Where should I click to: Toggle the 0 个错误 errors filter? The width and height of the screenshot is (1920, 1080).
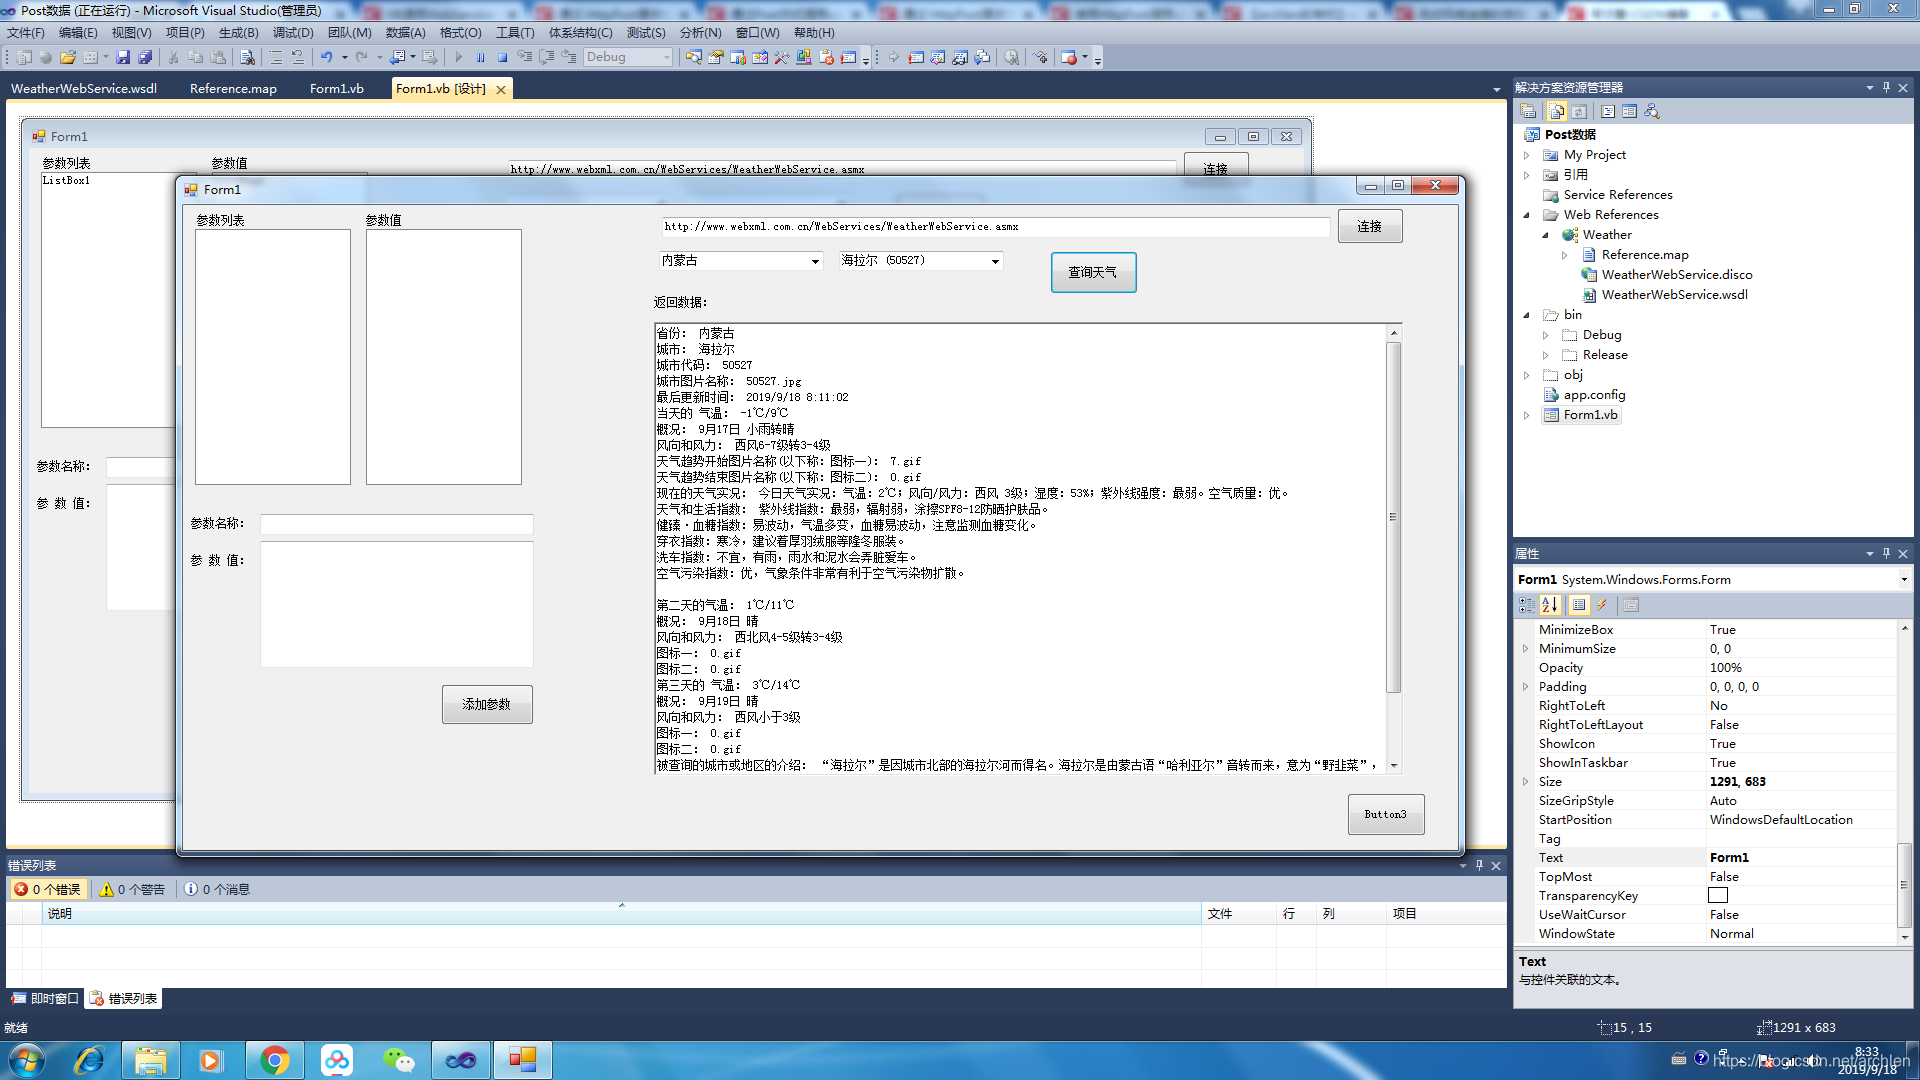click(48, 889)
